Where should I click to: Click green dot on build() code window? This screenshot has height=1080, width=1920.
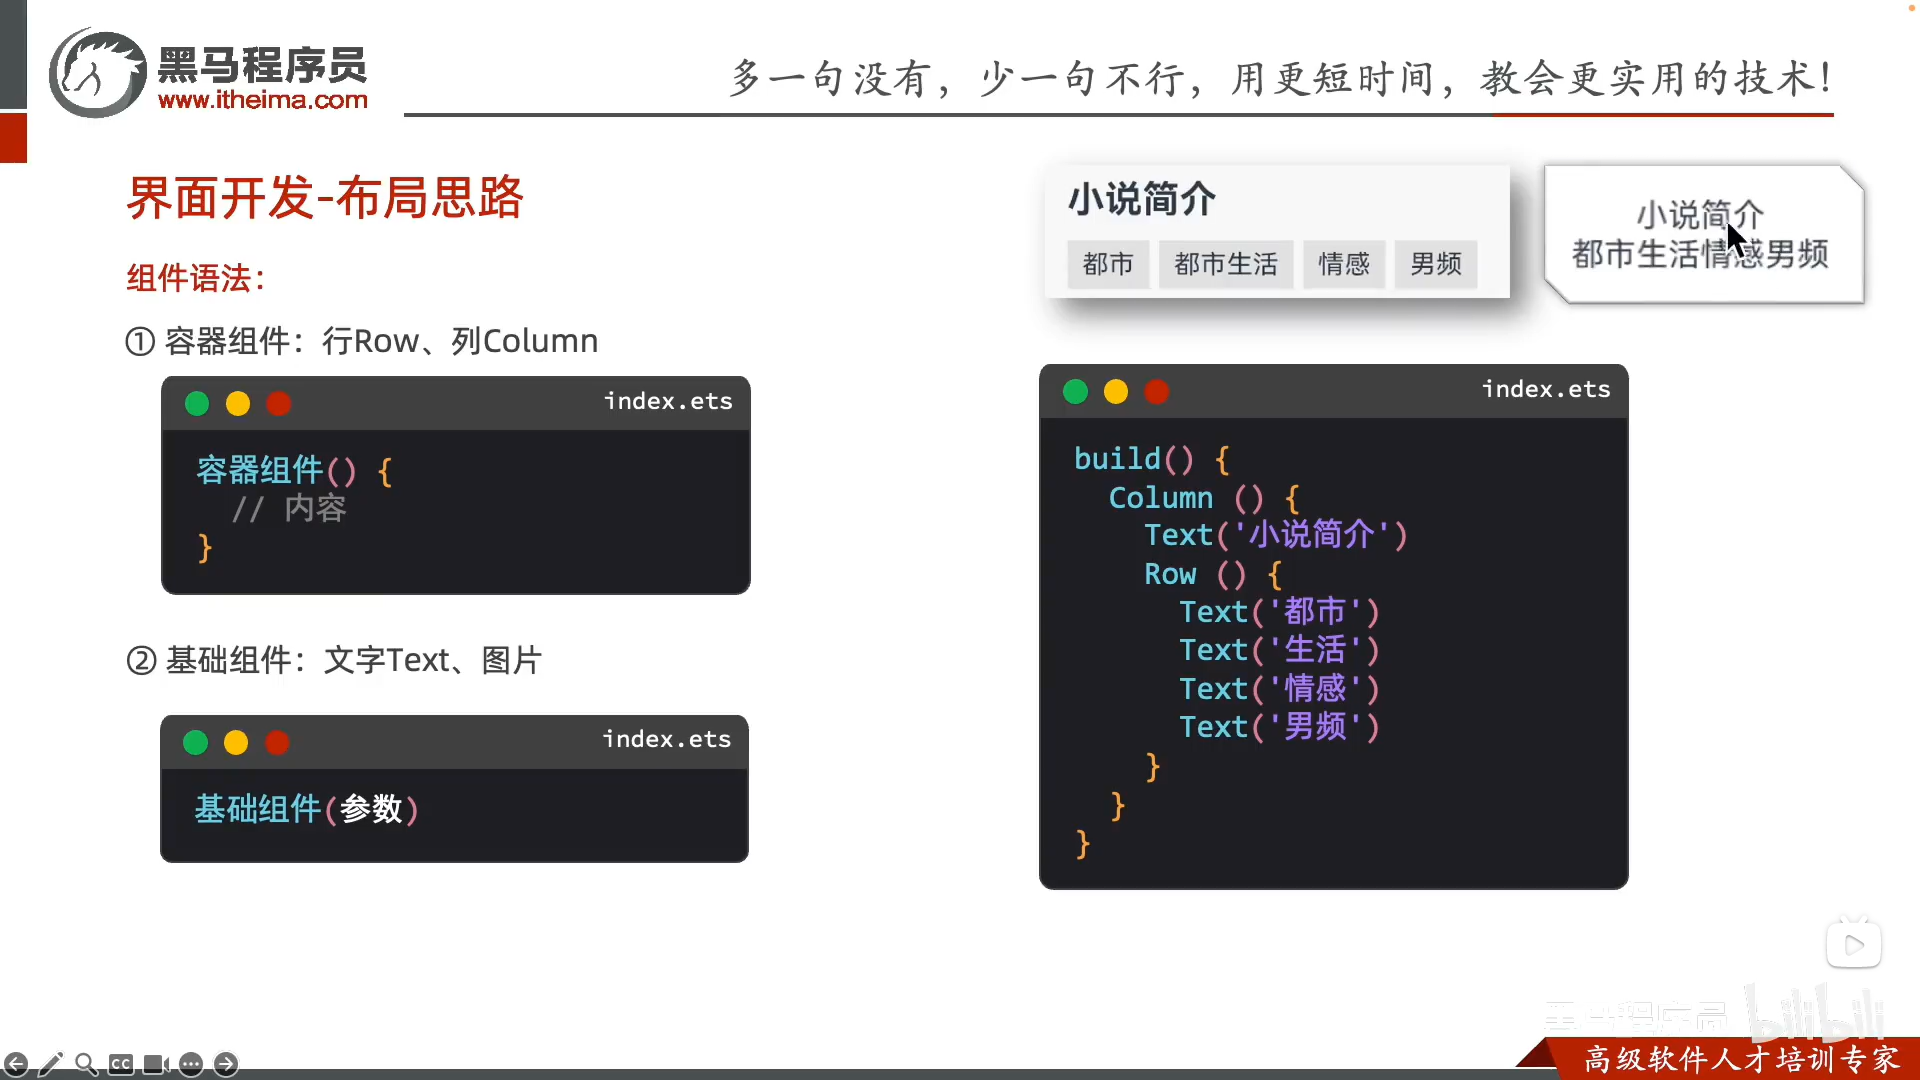1075,391
